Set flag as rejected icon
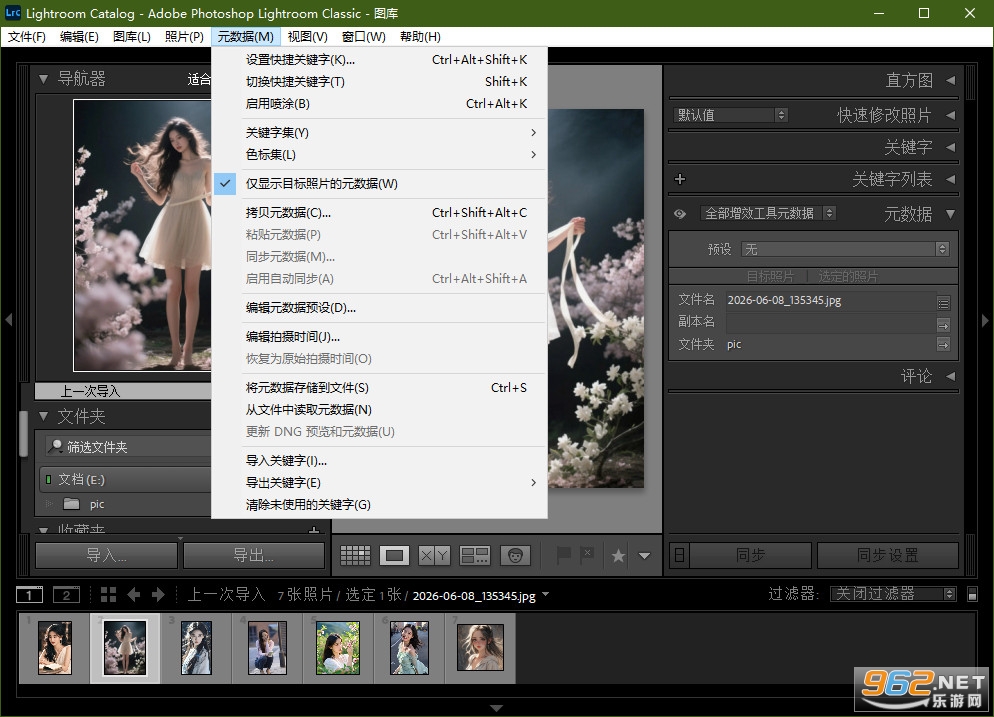Screen dimensions: 994x717 [x=587, y=556]
